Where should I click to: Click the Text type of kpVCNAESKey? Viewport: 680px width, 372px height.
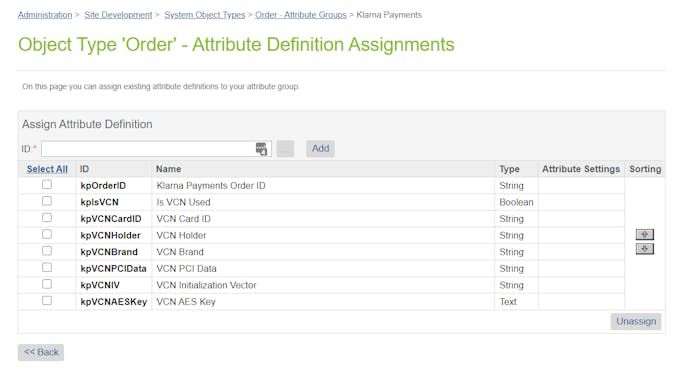pos(508,301)
